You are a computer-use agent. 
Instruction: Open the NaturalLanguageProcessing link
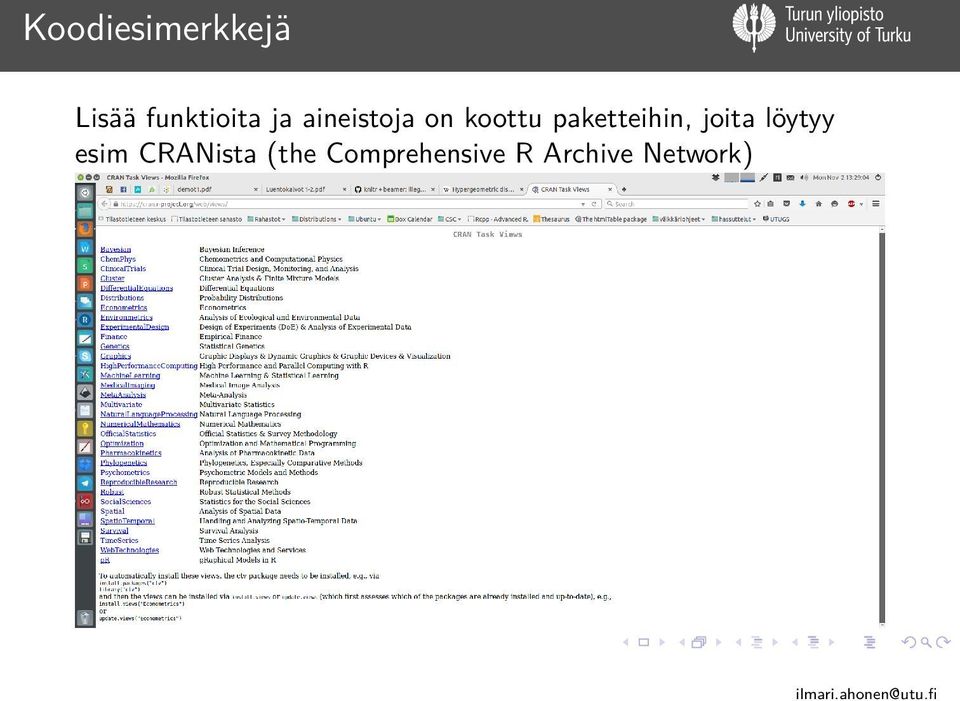coord(149,414)
